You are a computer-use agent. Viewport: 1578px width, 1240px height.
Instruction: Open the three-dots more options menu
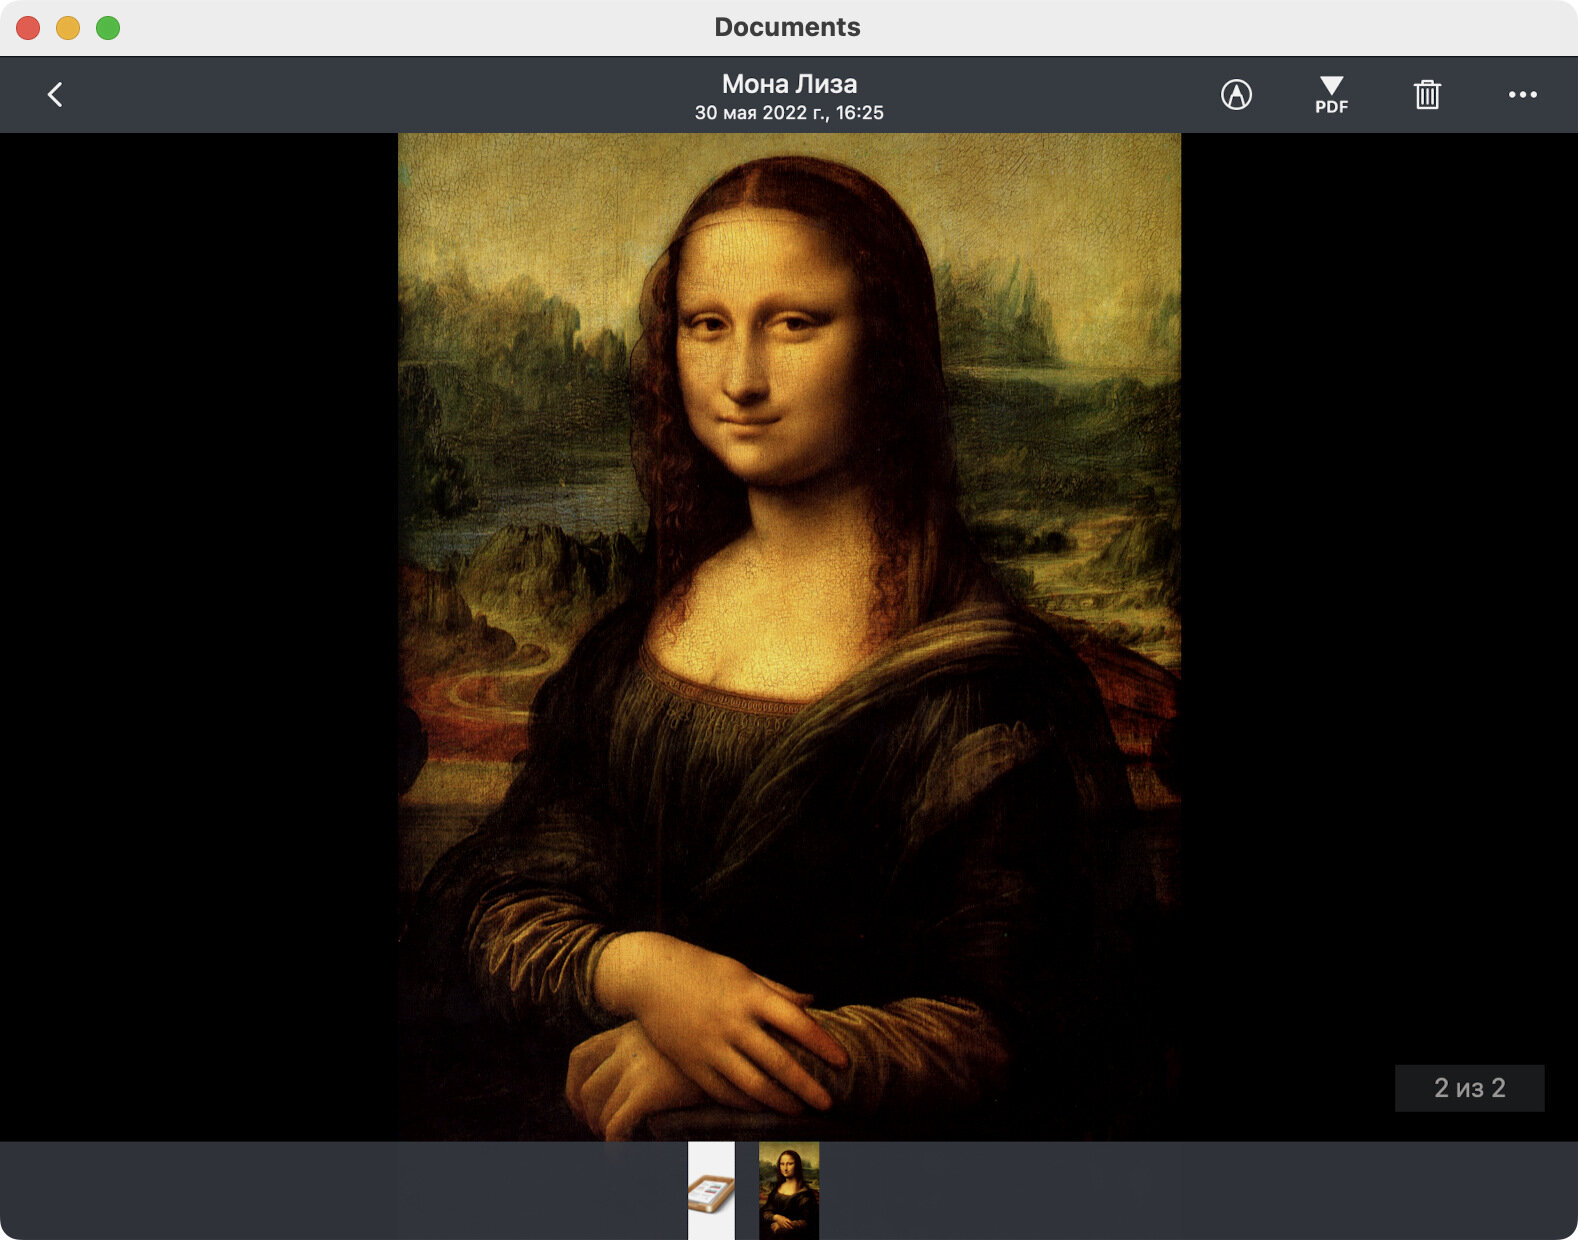pyautogui.click(x=1522, y=95)
